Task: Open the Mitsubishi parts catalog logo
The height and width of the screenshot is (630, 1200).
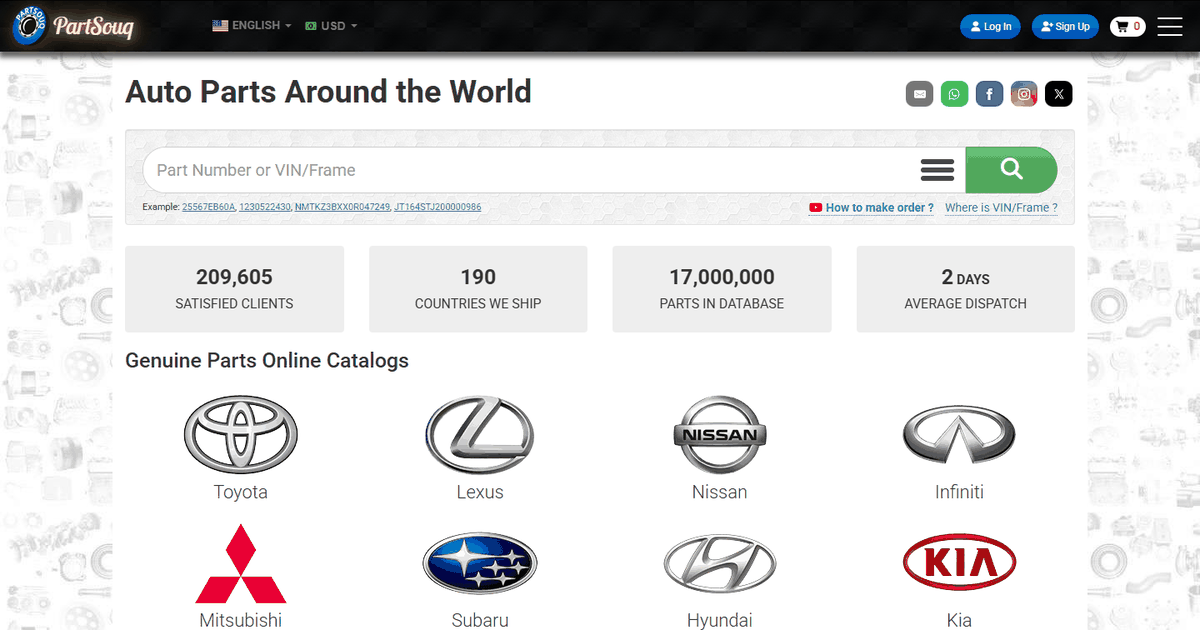Action: (241, 563)
